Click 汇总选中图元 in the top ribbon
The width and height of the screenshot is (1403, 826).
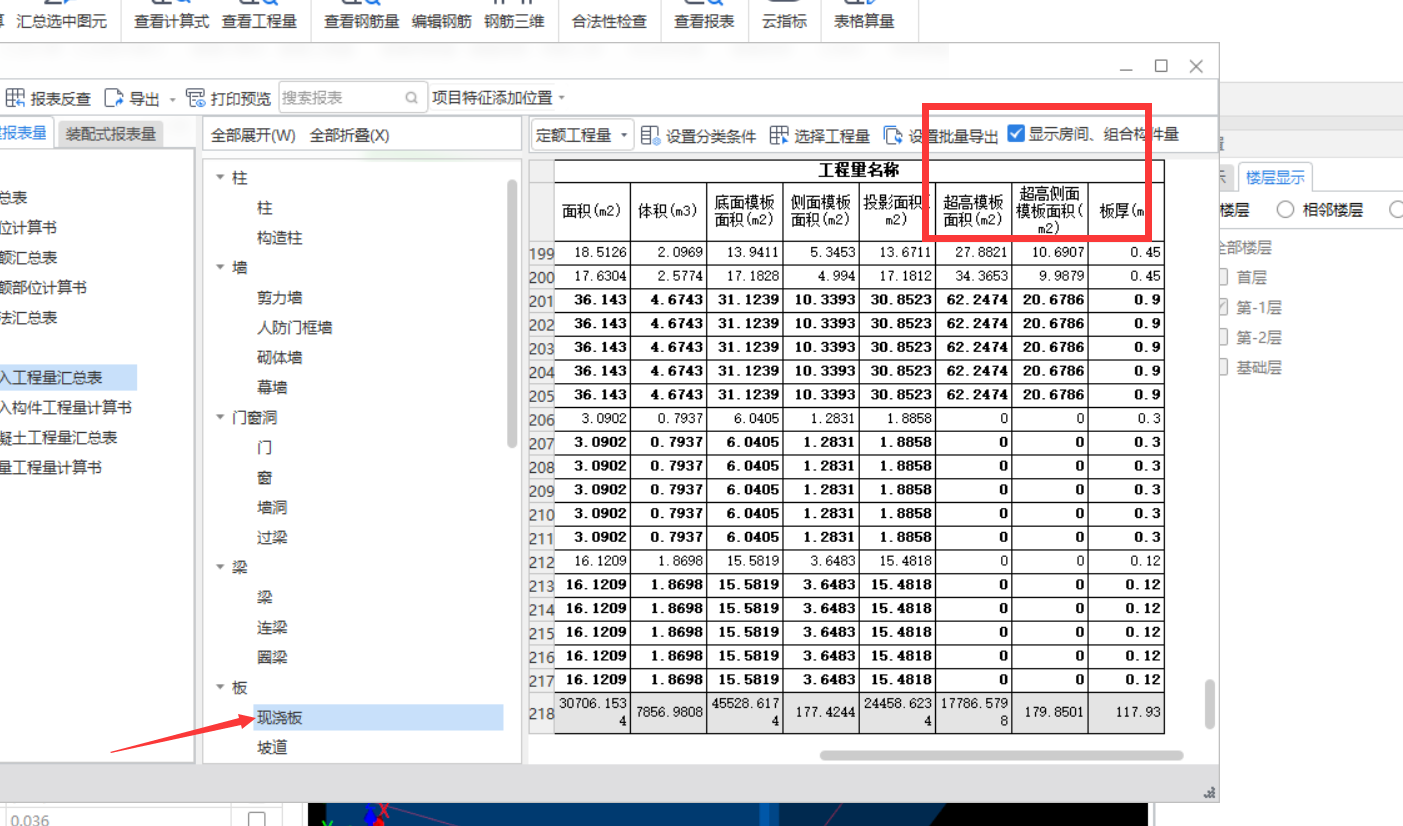point(62,21)
